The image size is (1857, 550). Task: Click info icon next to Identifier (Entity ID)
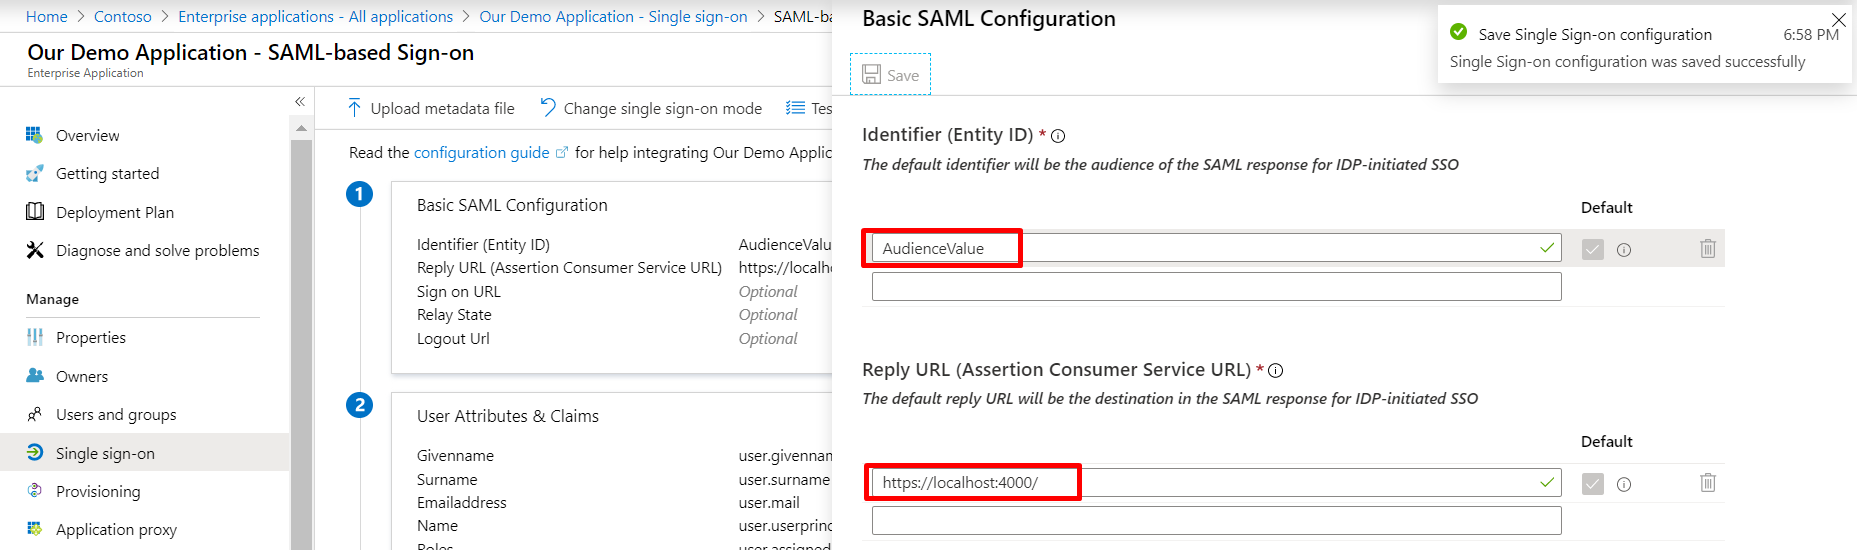(x=1058, y=136)
